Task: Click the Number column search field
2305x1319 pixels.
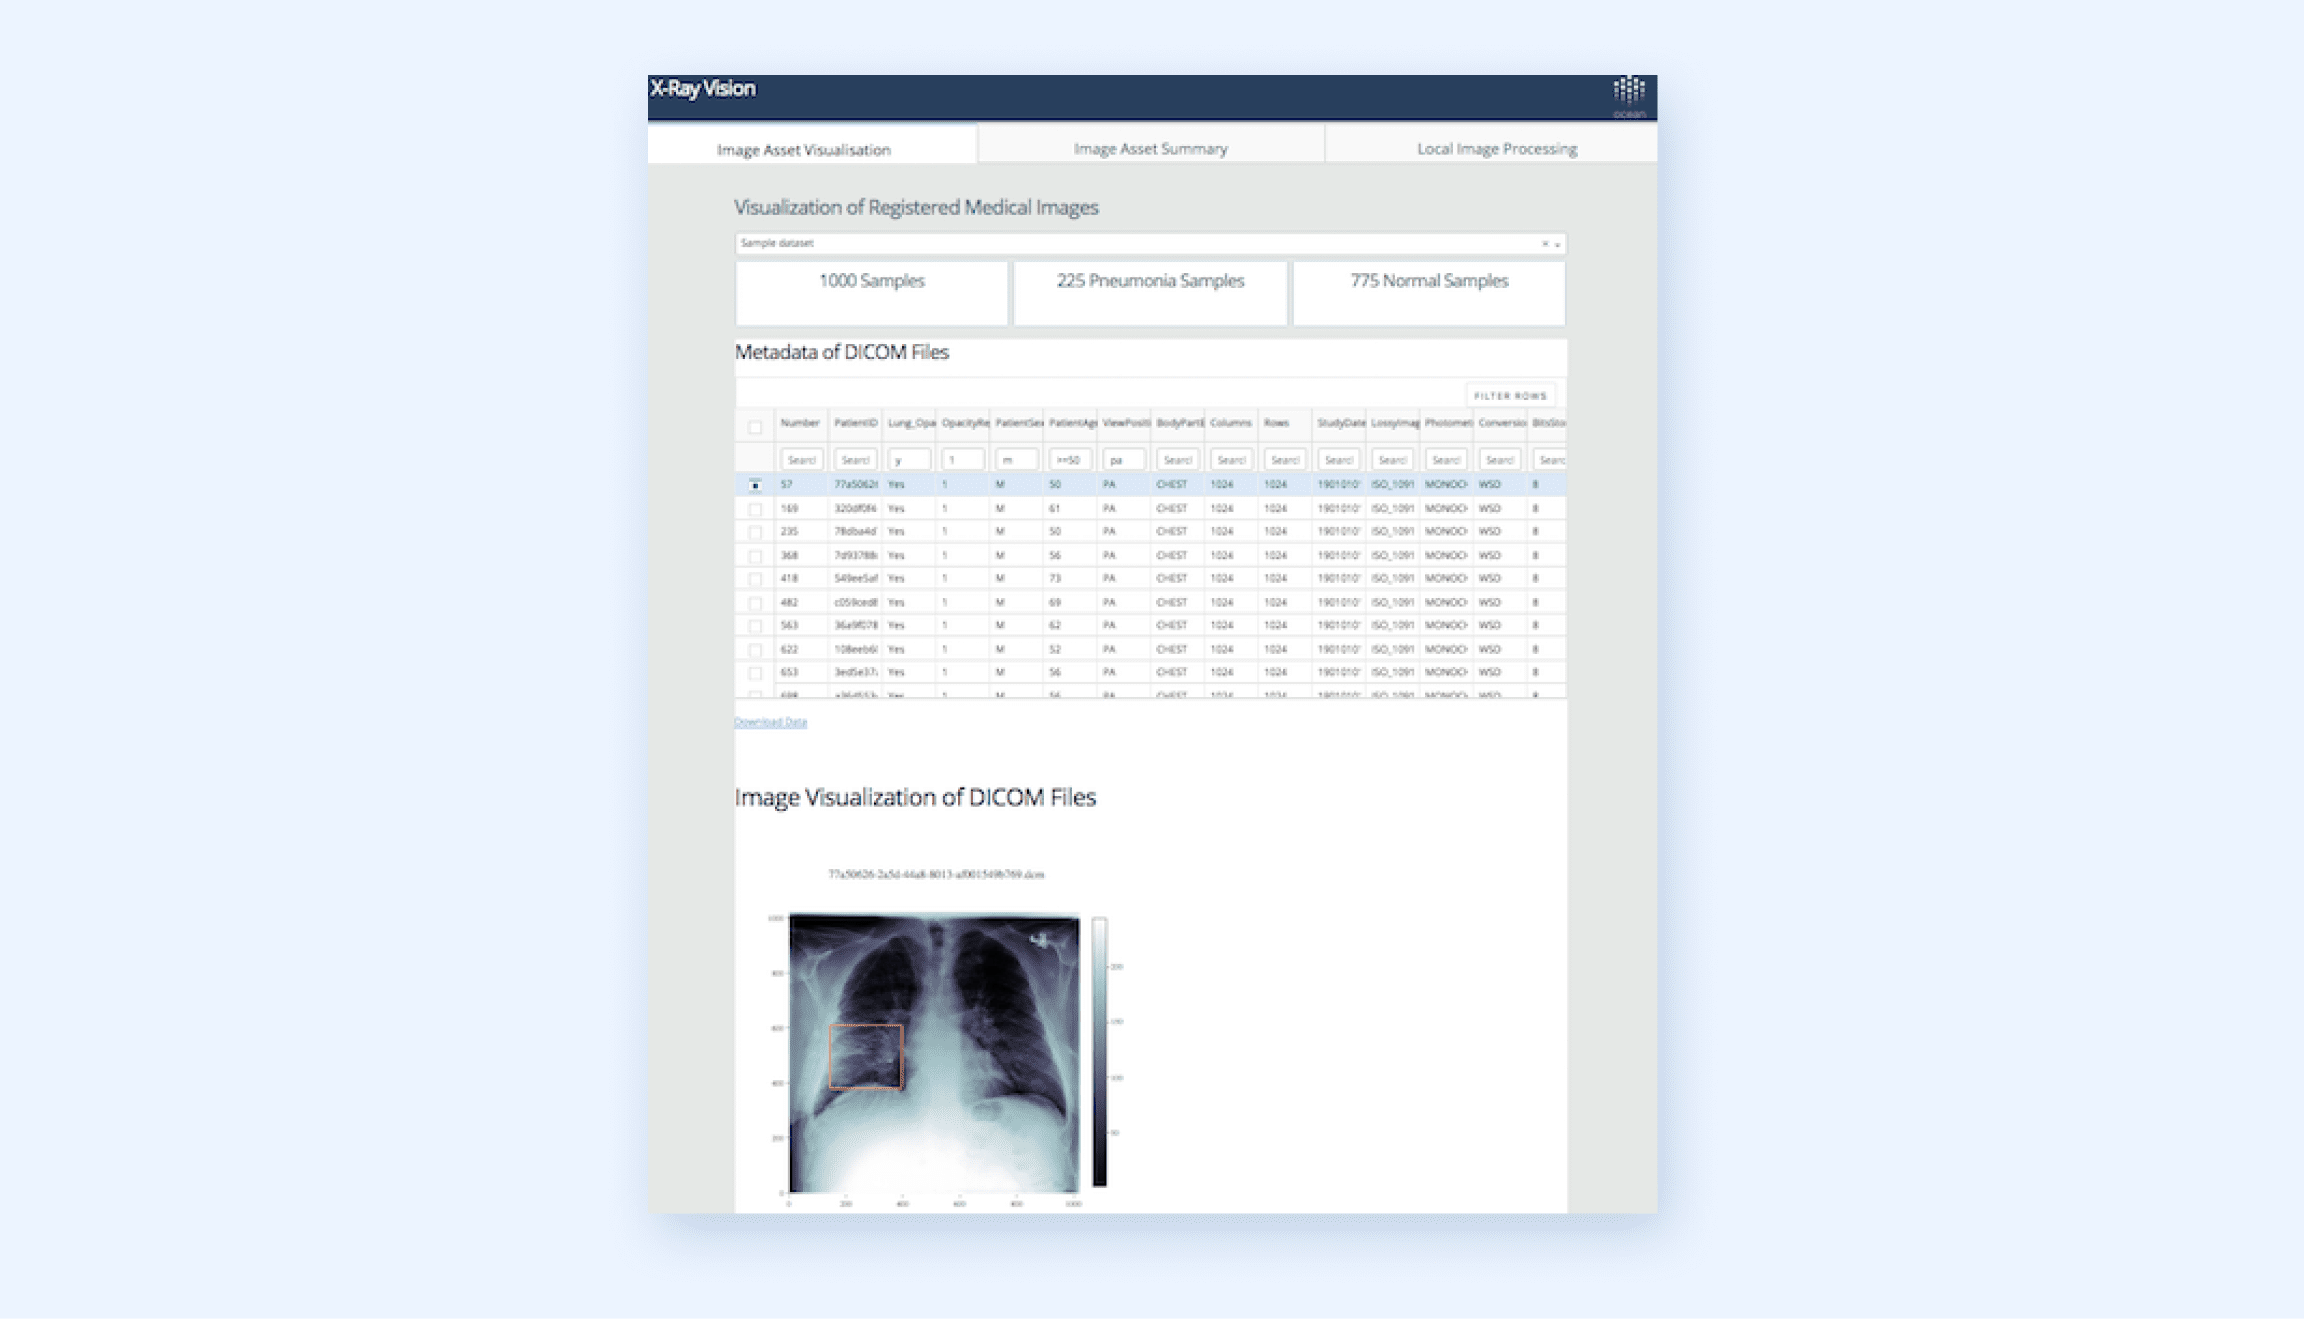Action: coord(801,460)
